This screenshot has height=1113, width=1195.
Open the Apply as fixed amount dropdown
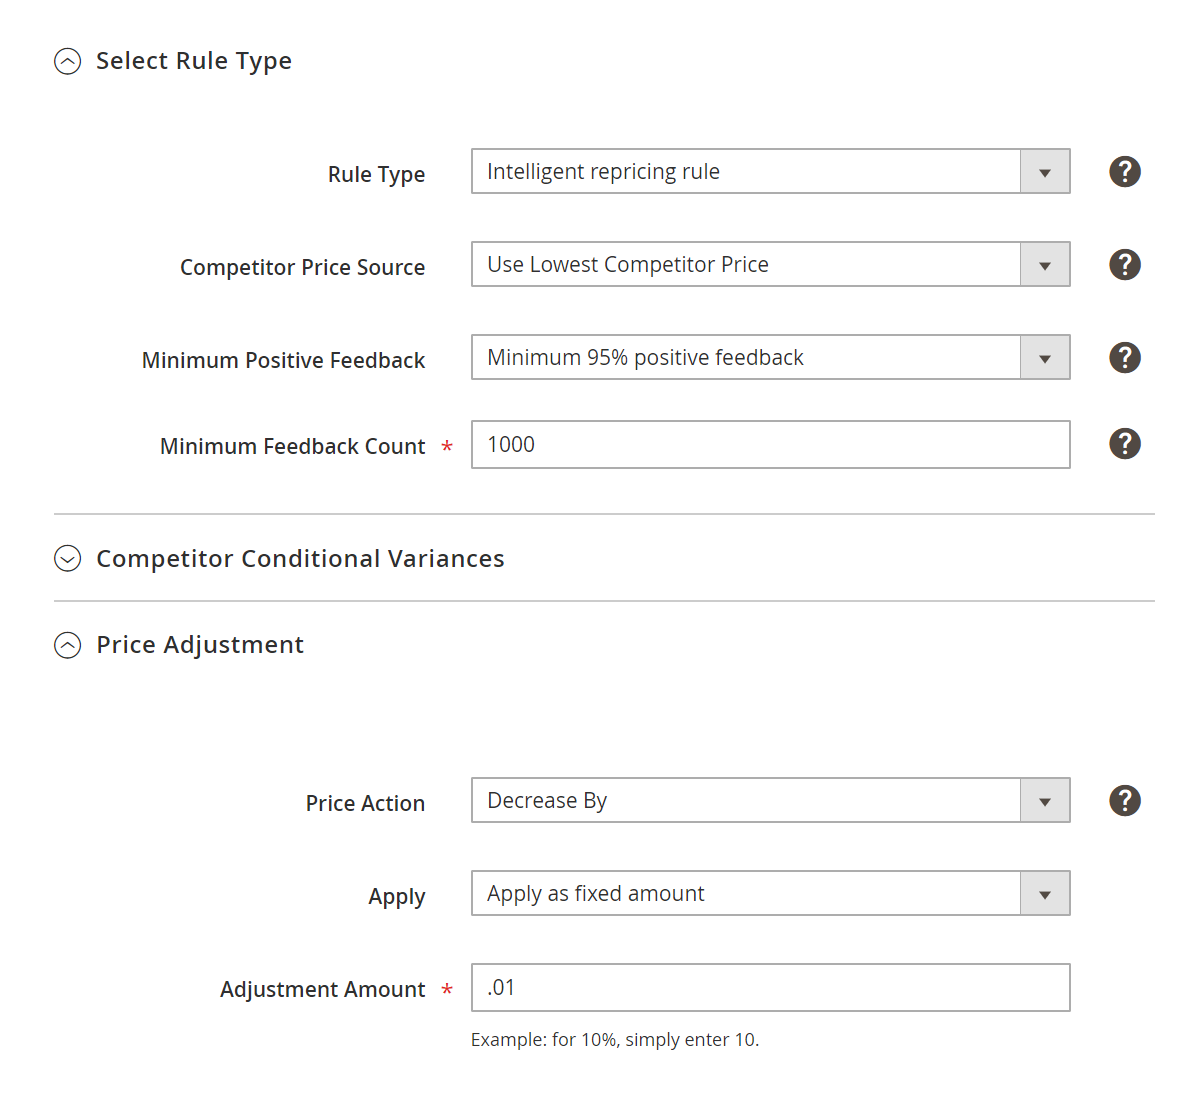pos(771,893)
